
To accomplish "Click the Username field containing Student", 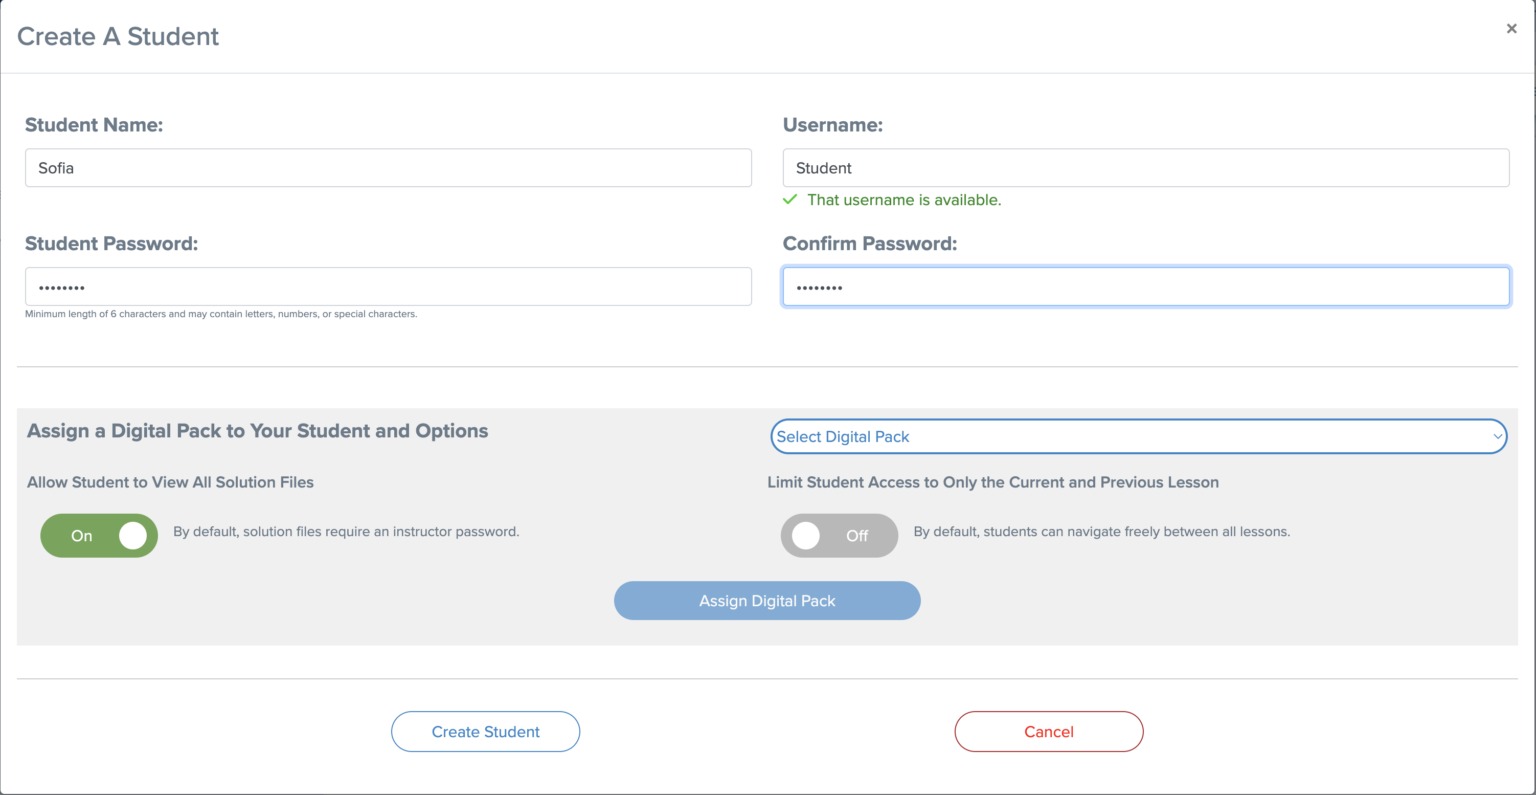I will click(x=1145, y=167).
